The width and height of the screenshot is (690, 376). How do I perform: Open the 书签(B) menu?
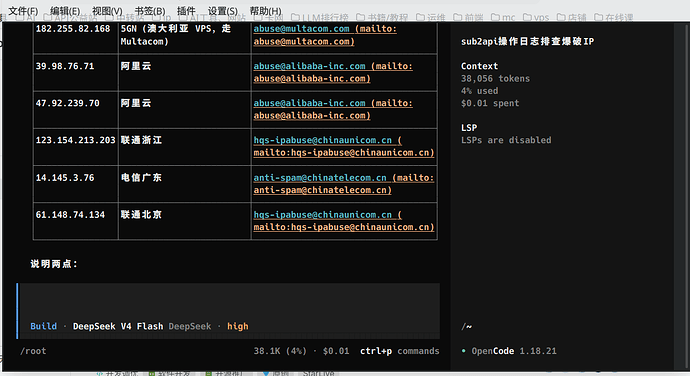tap(150, 11)
